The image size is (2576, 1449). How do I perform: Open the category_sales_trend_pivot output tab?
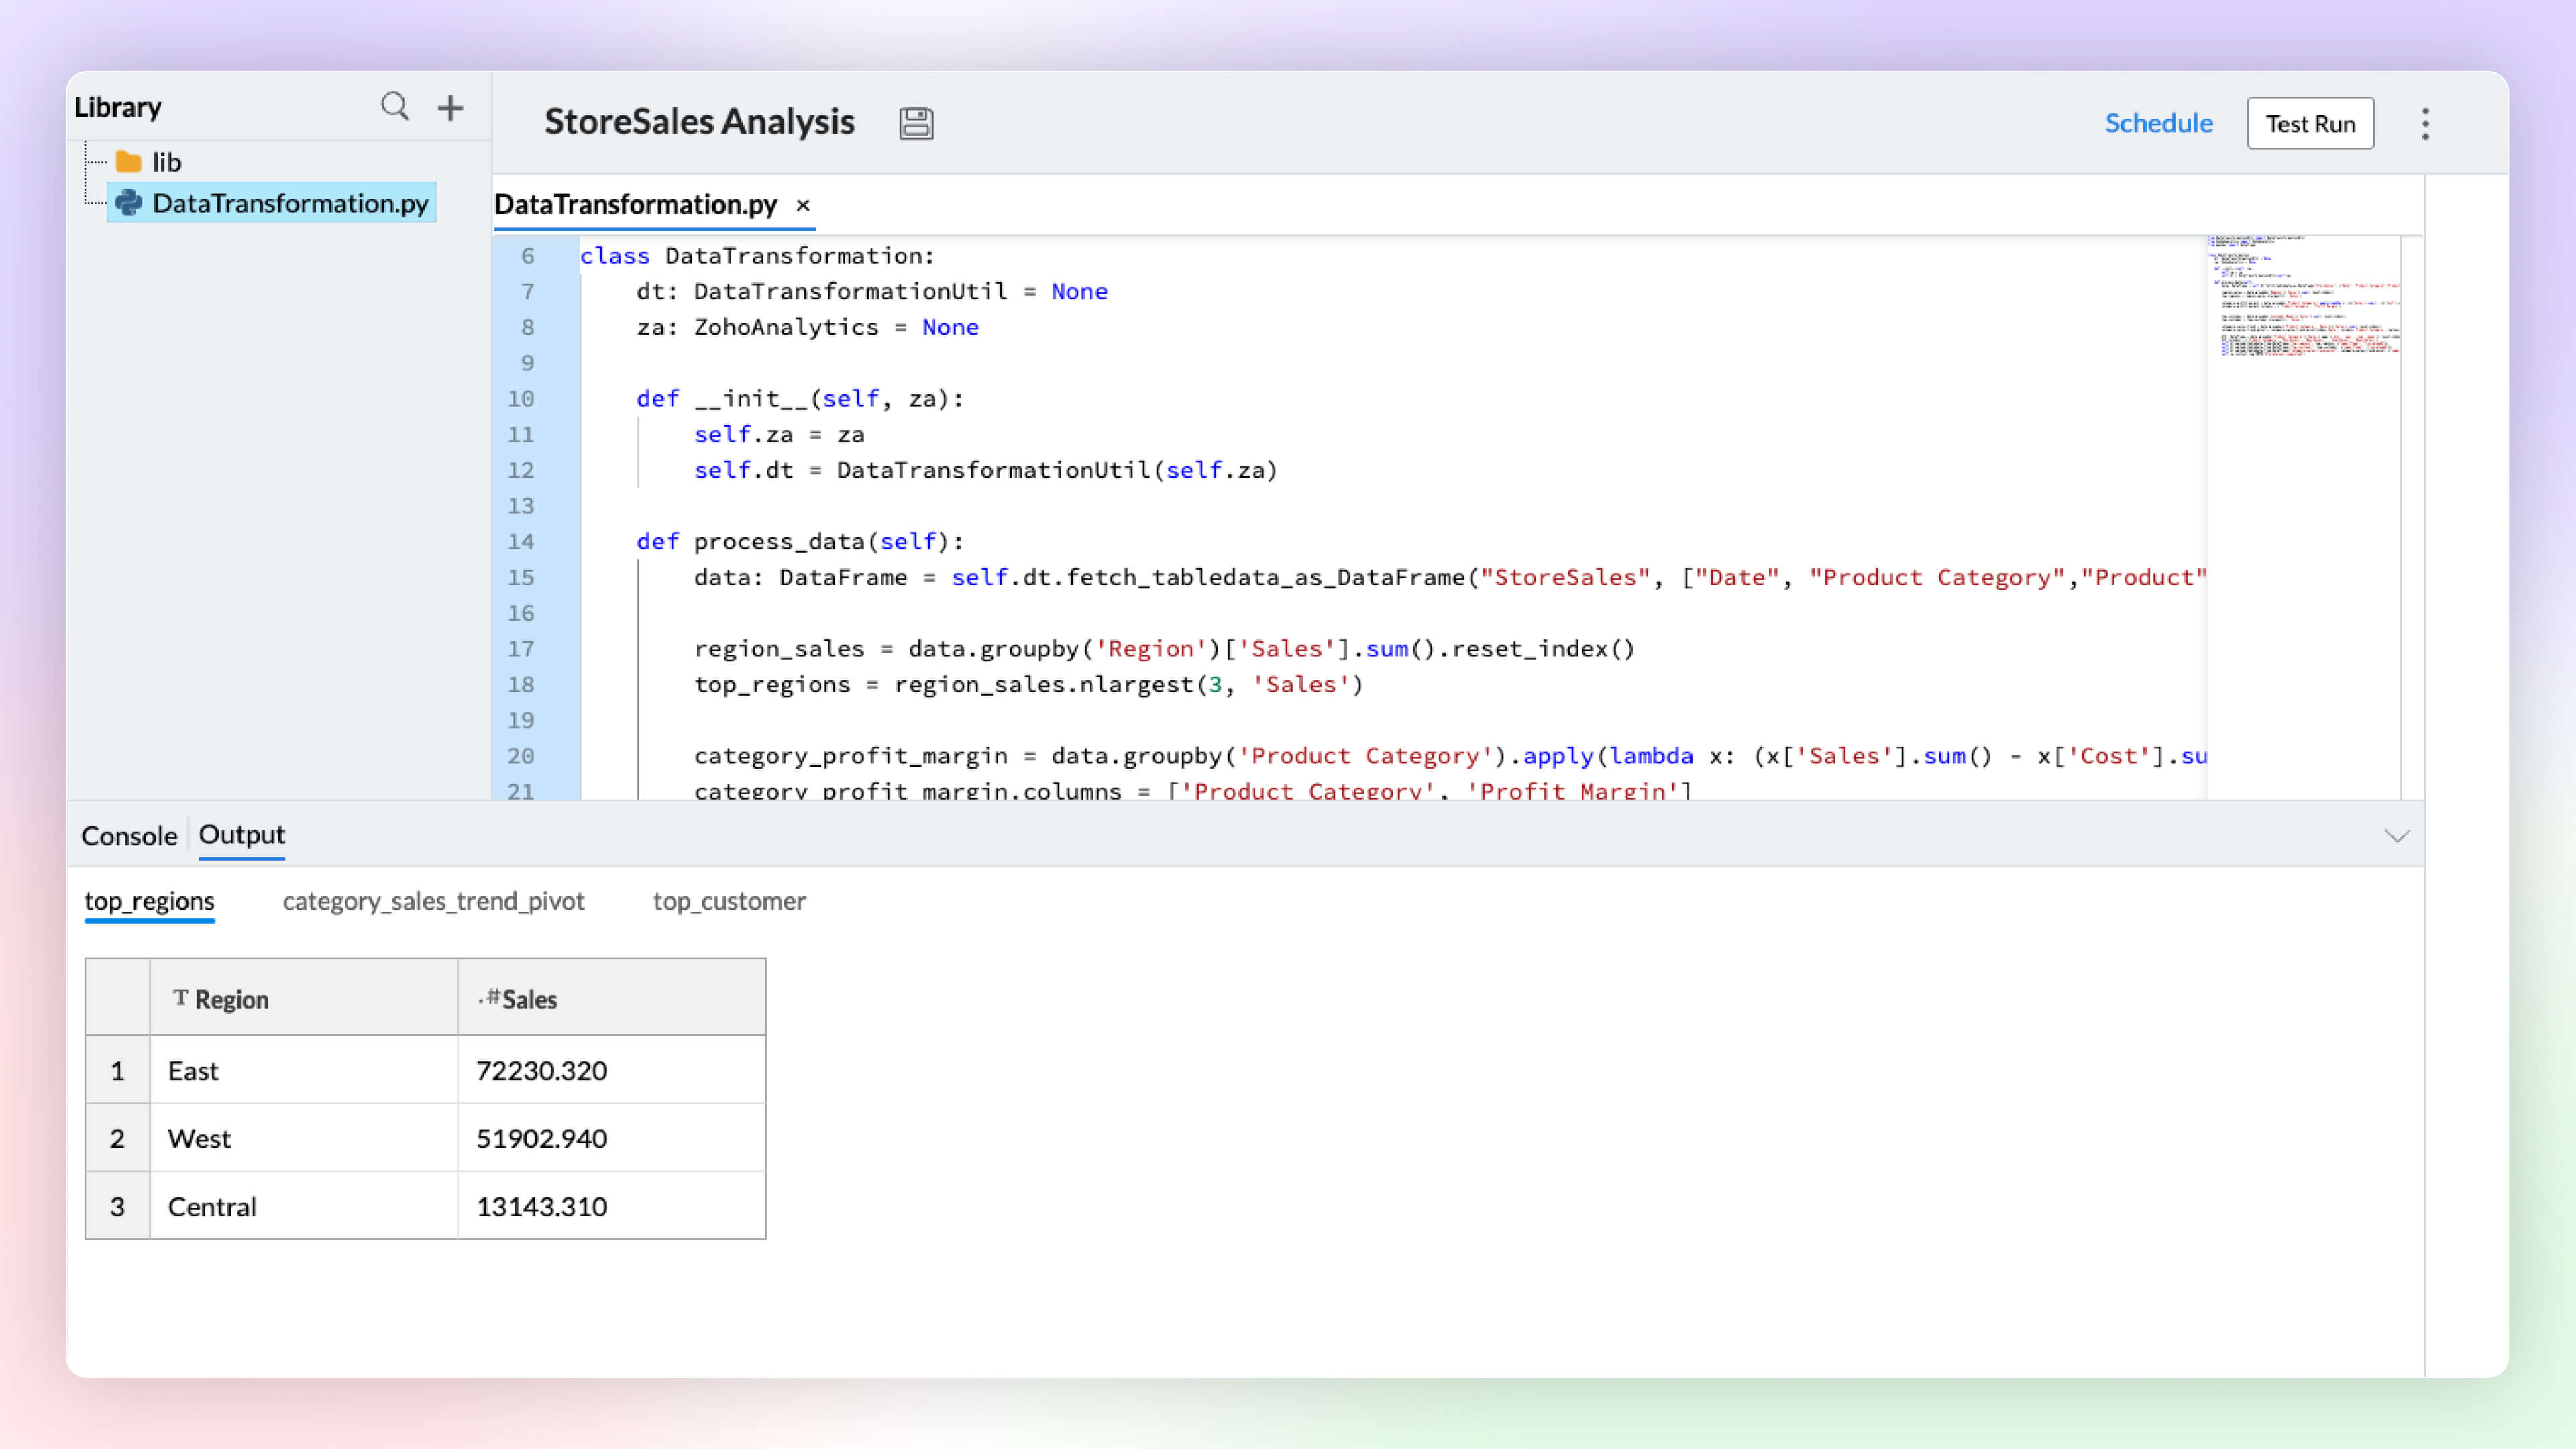point(433,901)
